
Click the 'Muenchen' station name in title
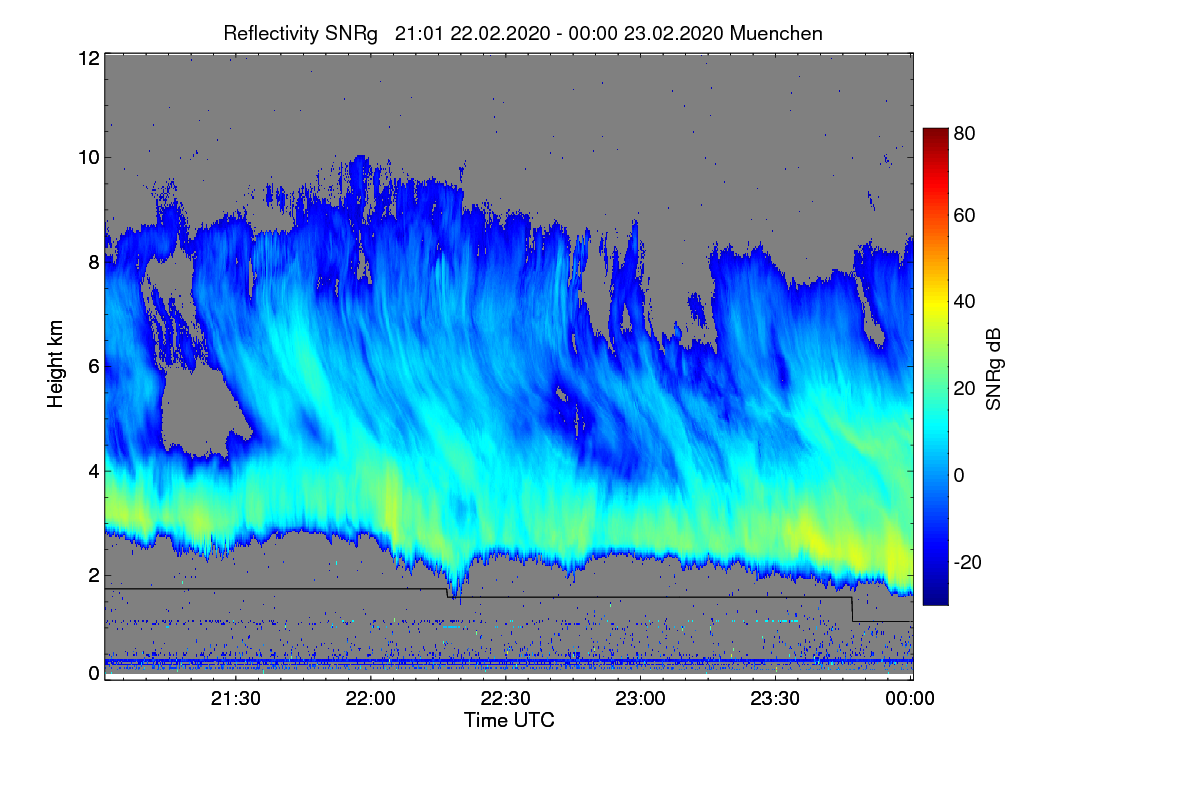pos(776,33)
